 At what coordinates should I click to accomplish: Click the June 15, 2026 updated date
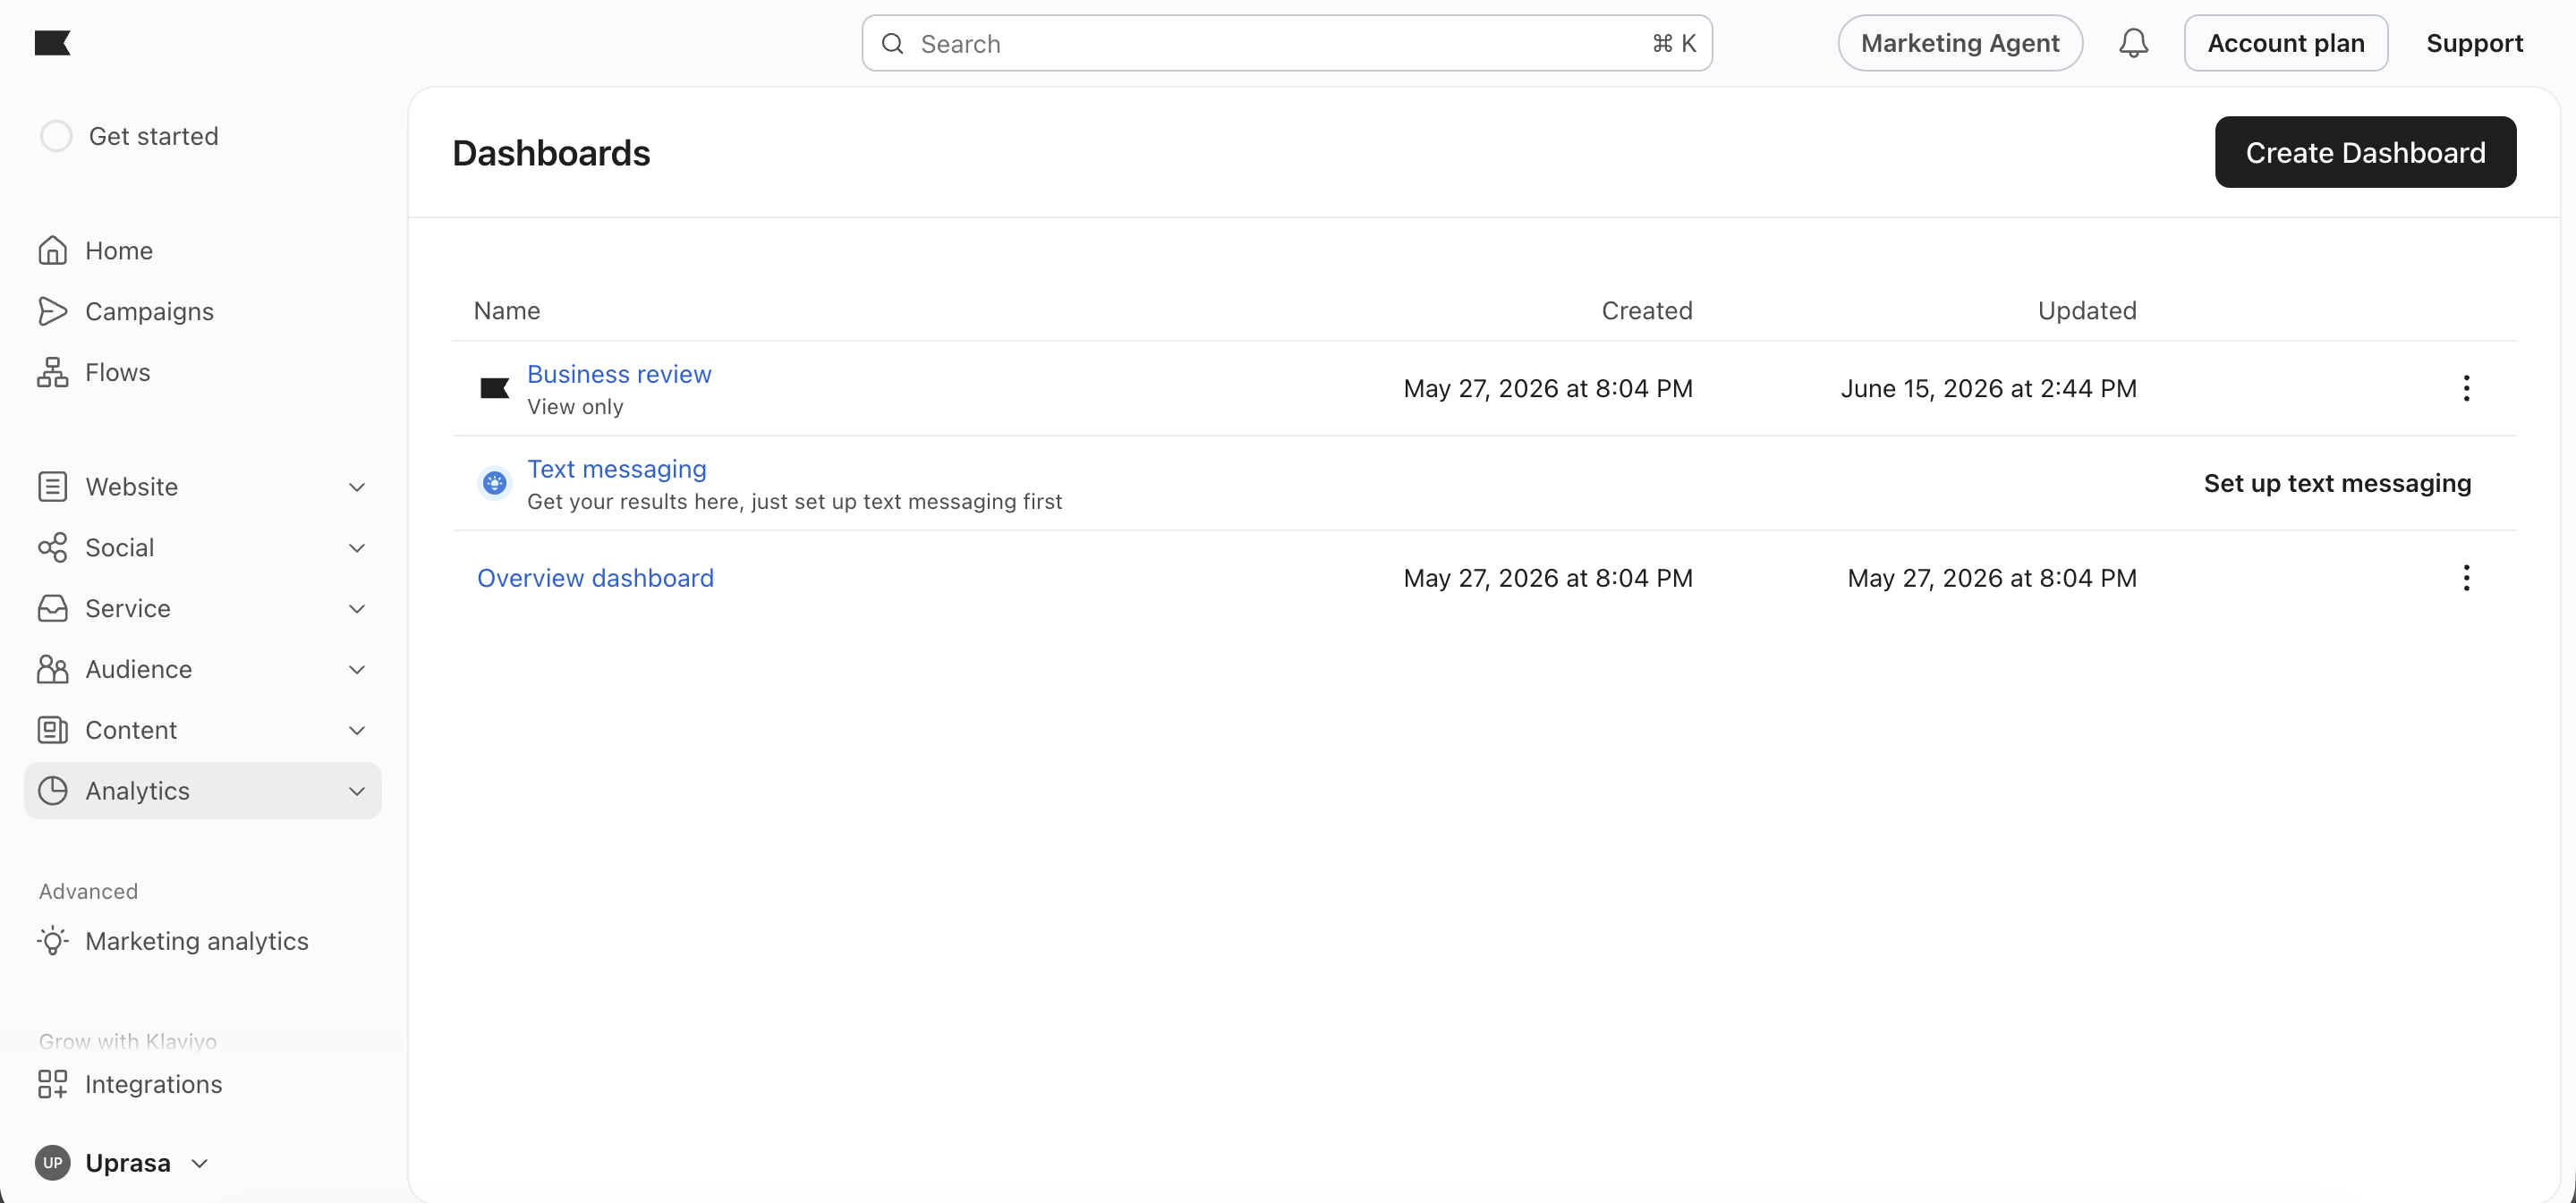1988,388
